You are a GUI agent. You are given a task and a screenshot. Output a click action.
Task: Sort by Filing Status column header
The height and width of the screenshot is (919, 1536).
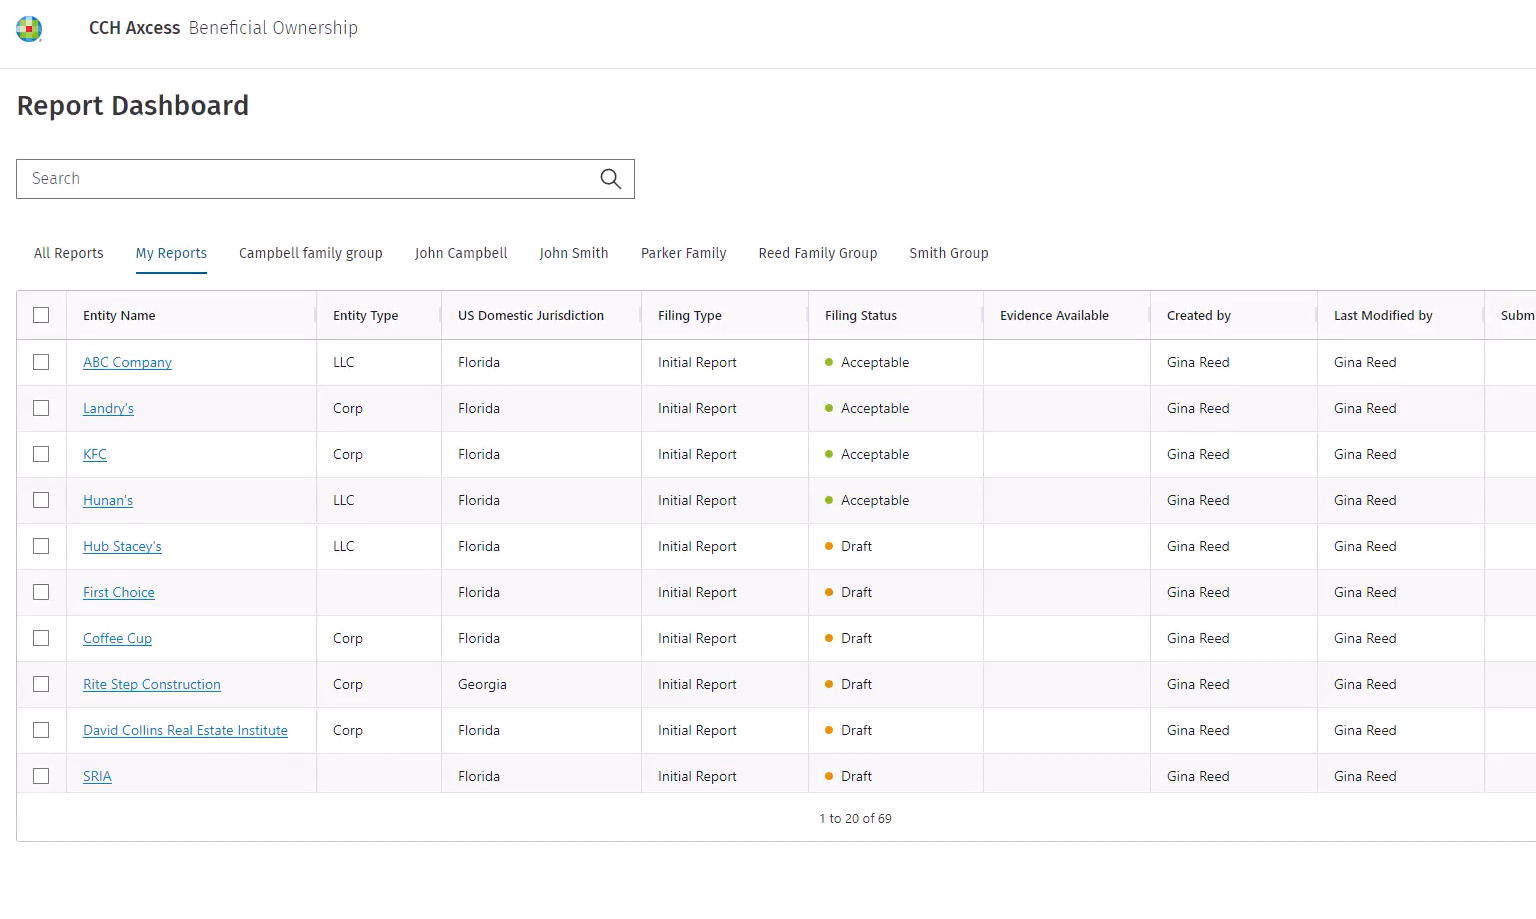tap(861, 315)
